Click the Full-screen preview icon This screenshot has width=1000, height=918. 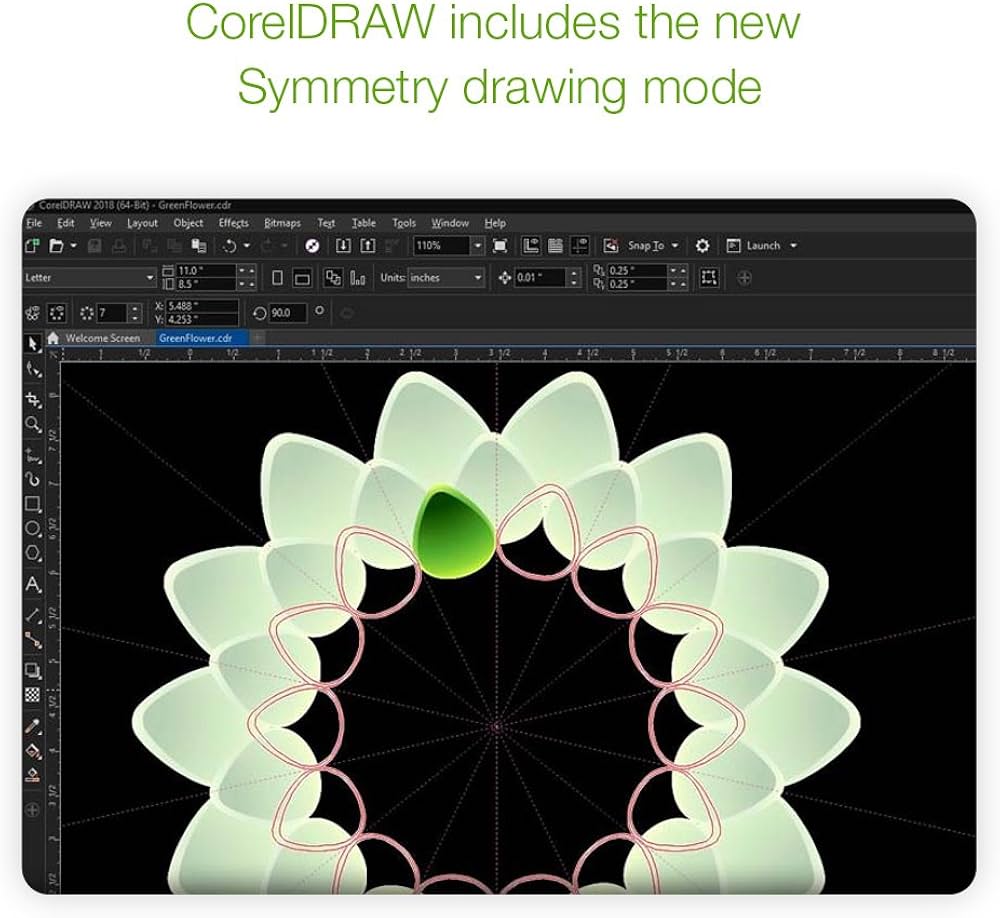[x=500, y=246]
